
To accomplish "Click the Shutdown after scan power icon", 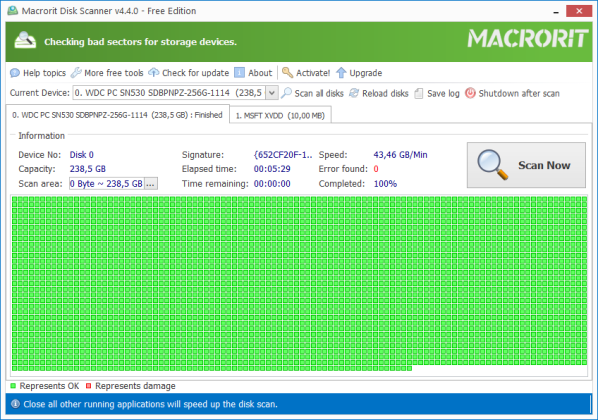I will (470, 93).
